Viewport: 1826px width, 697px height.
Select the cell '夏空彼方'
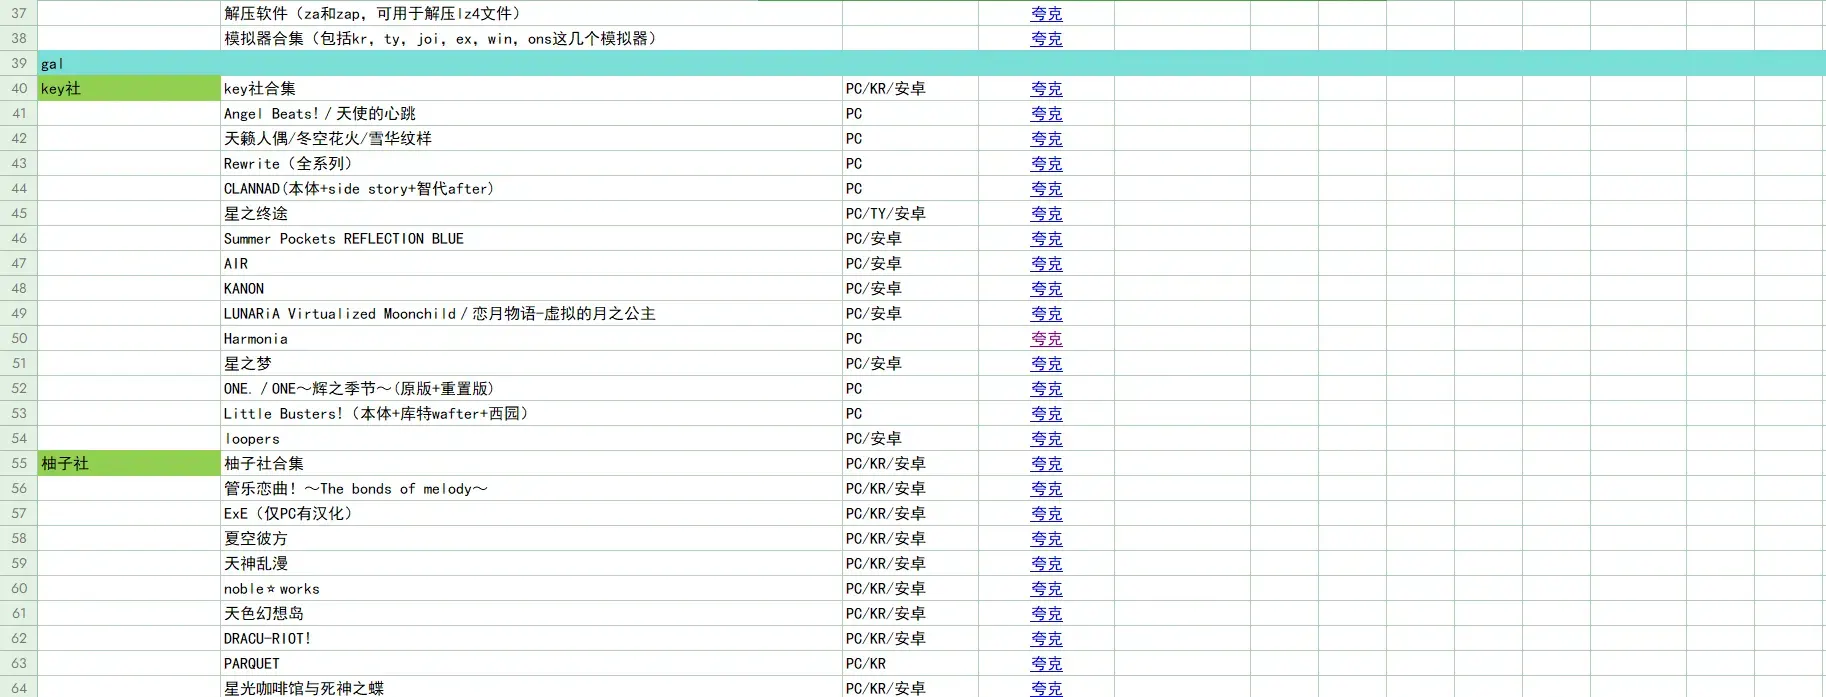tap(531, 538)
